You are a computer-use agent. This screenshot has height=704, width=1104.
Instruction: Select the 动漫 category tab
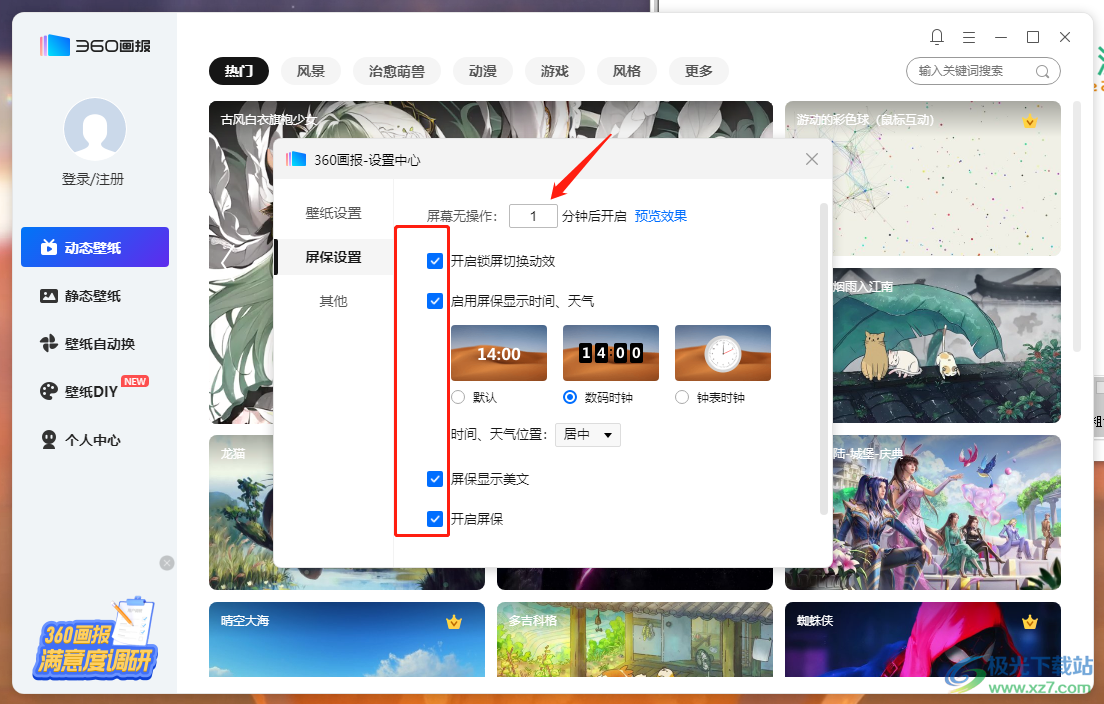coord(483,71)
